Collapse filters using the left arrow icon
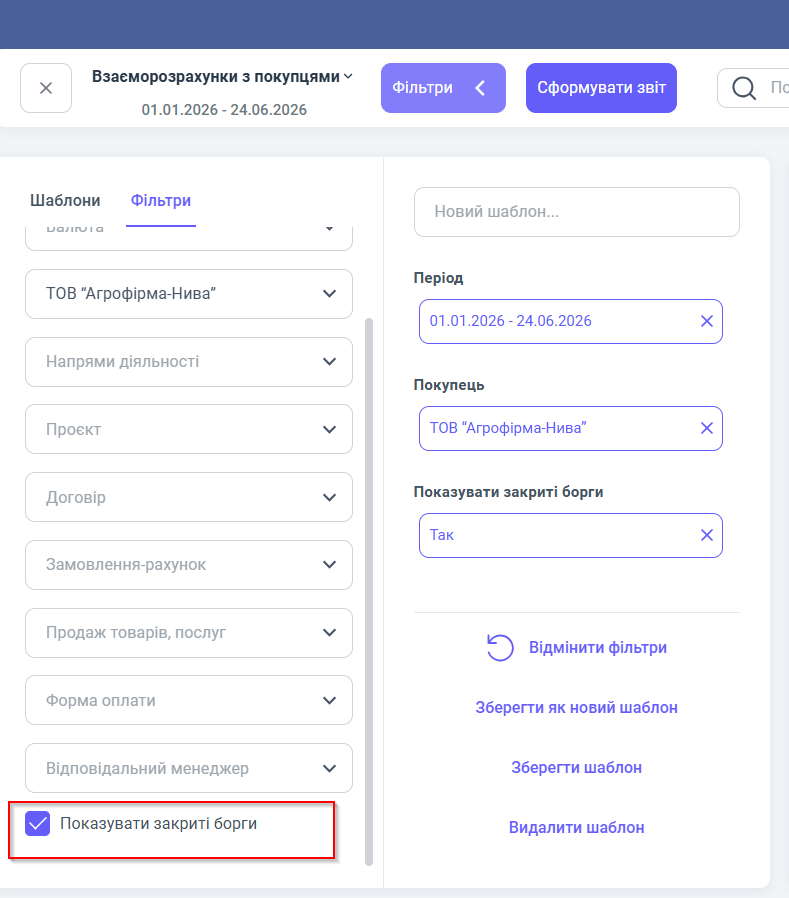This screenshot has height=898, width=789. click(480, 88)
